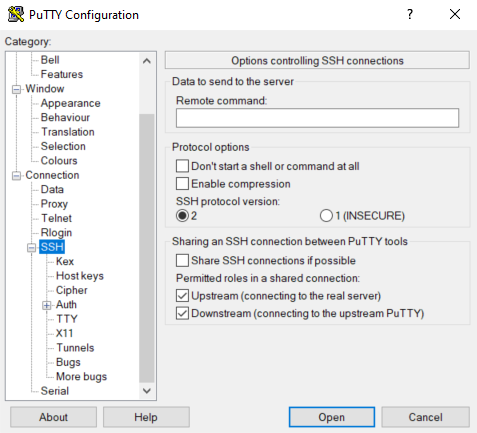Collapse the SSH tree node
The image size is (477, 433).
coord(31,248)
